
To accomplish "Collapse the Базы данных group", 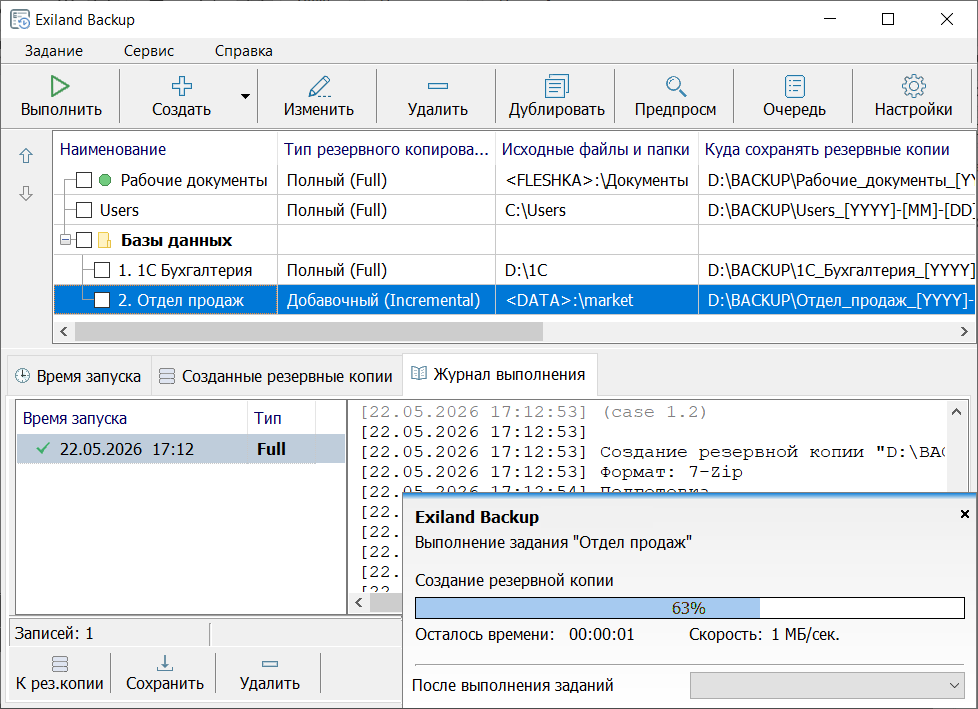I will (65, 240).
